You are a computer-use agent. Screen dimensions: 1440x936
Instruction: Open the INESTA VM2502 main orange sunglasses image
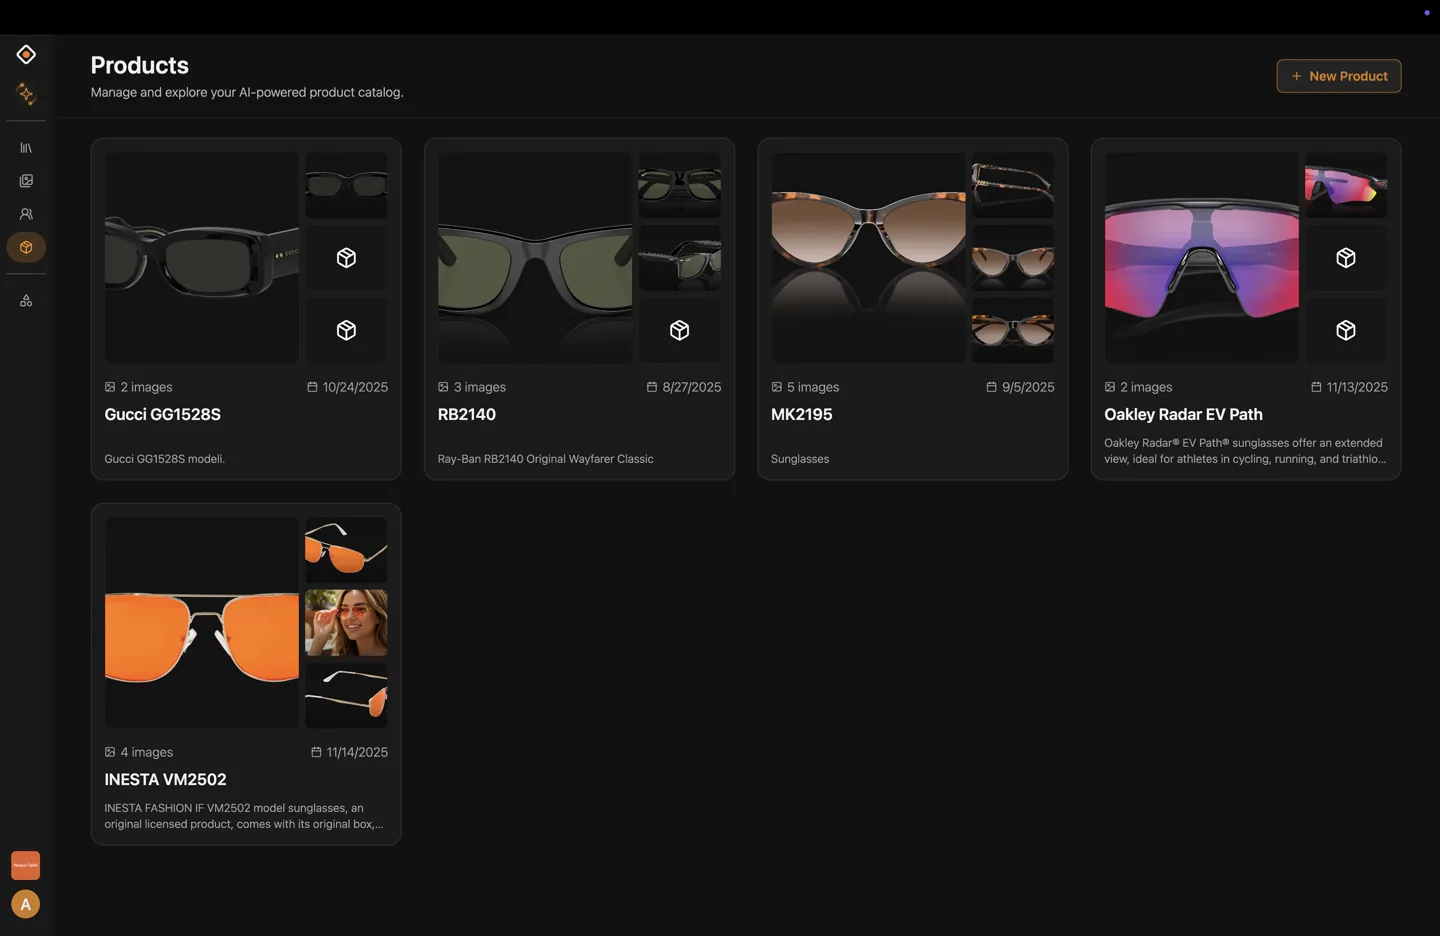tap(202, 622)
